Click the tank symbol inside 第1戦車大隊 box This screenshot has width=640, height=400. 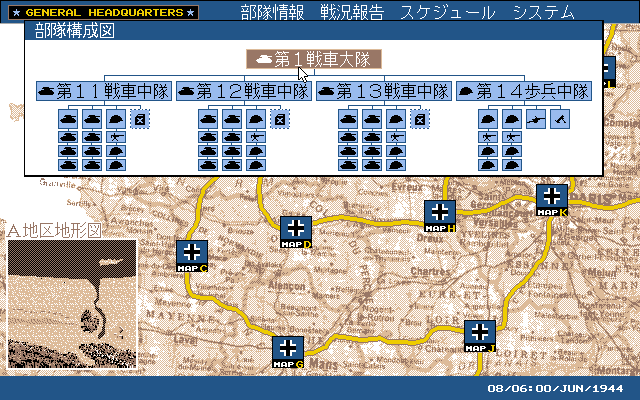264,60
